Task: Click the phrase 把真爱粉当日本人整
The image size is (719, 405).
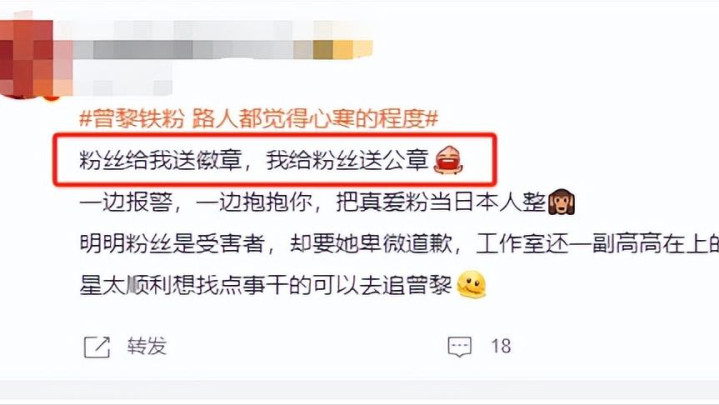Action: 441,202
